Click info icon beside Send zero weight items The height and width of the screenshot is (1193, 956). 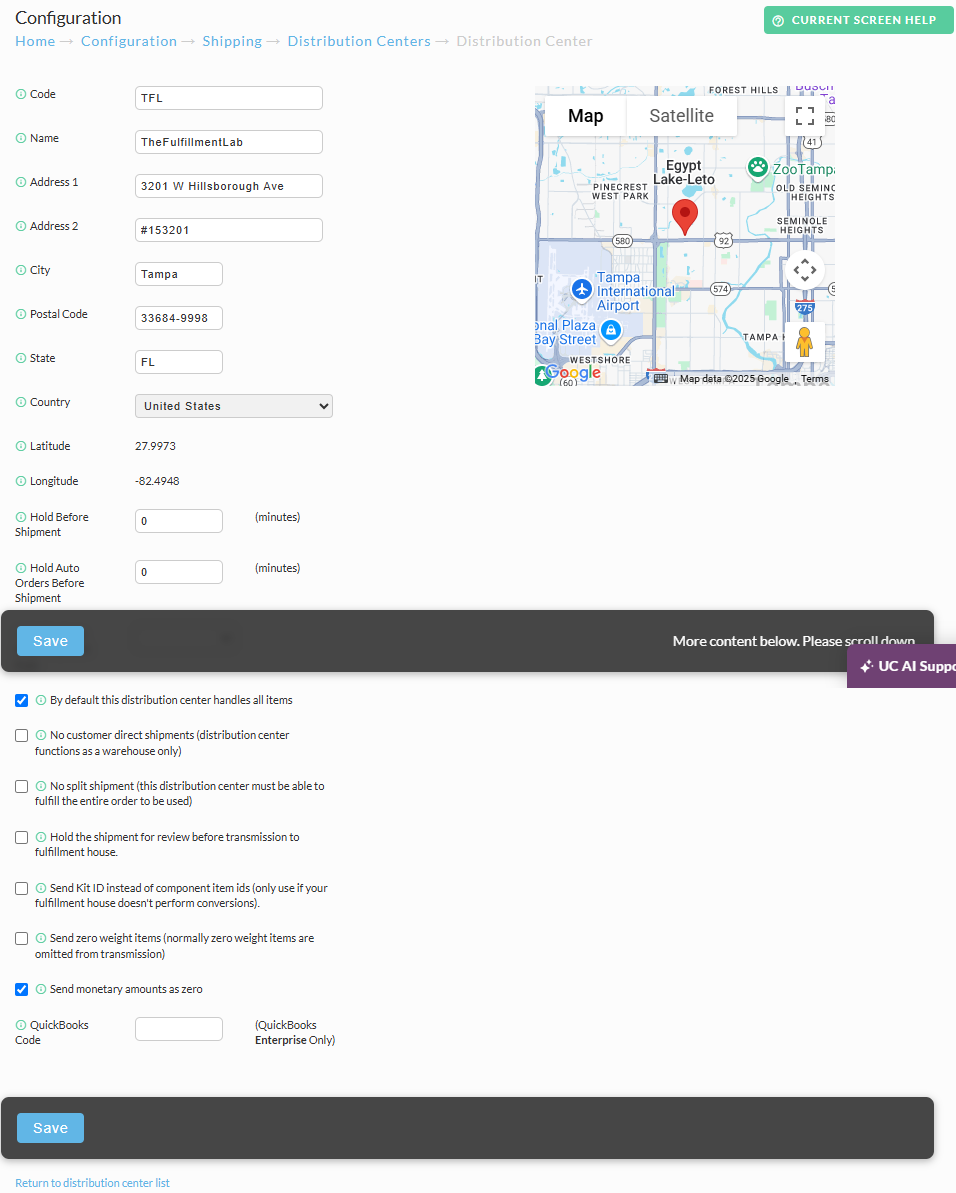(x=41, y=939)
